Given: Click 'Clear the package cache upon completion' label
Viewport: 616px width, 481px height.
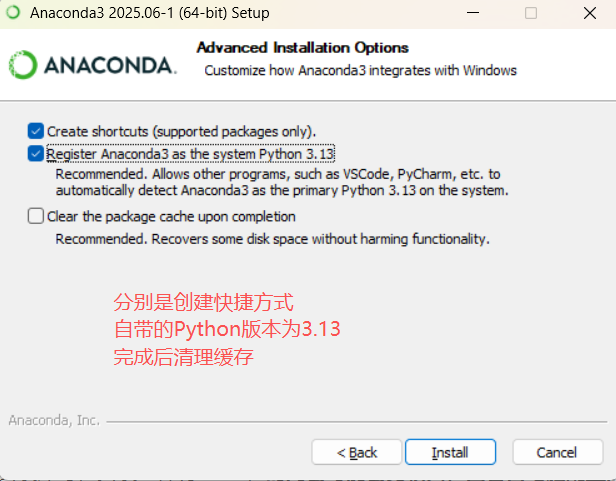Looking at the screenshot, I should [x=171, y=217].
